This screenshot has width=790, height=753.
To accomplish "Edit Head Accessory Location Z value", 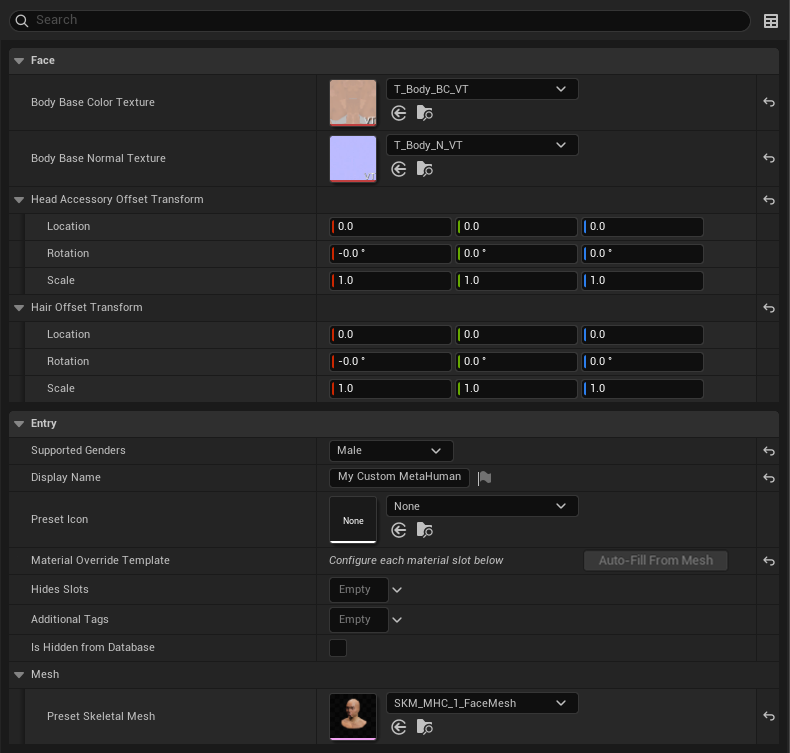I will (642, 227).
